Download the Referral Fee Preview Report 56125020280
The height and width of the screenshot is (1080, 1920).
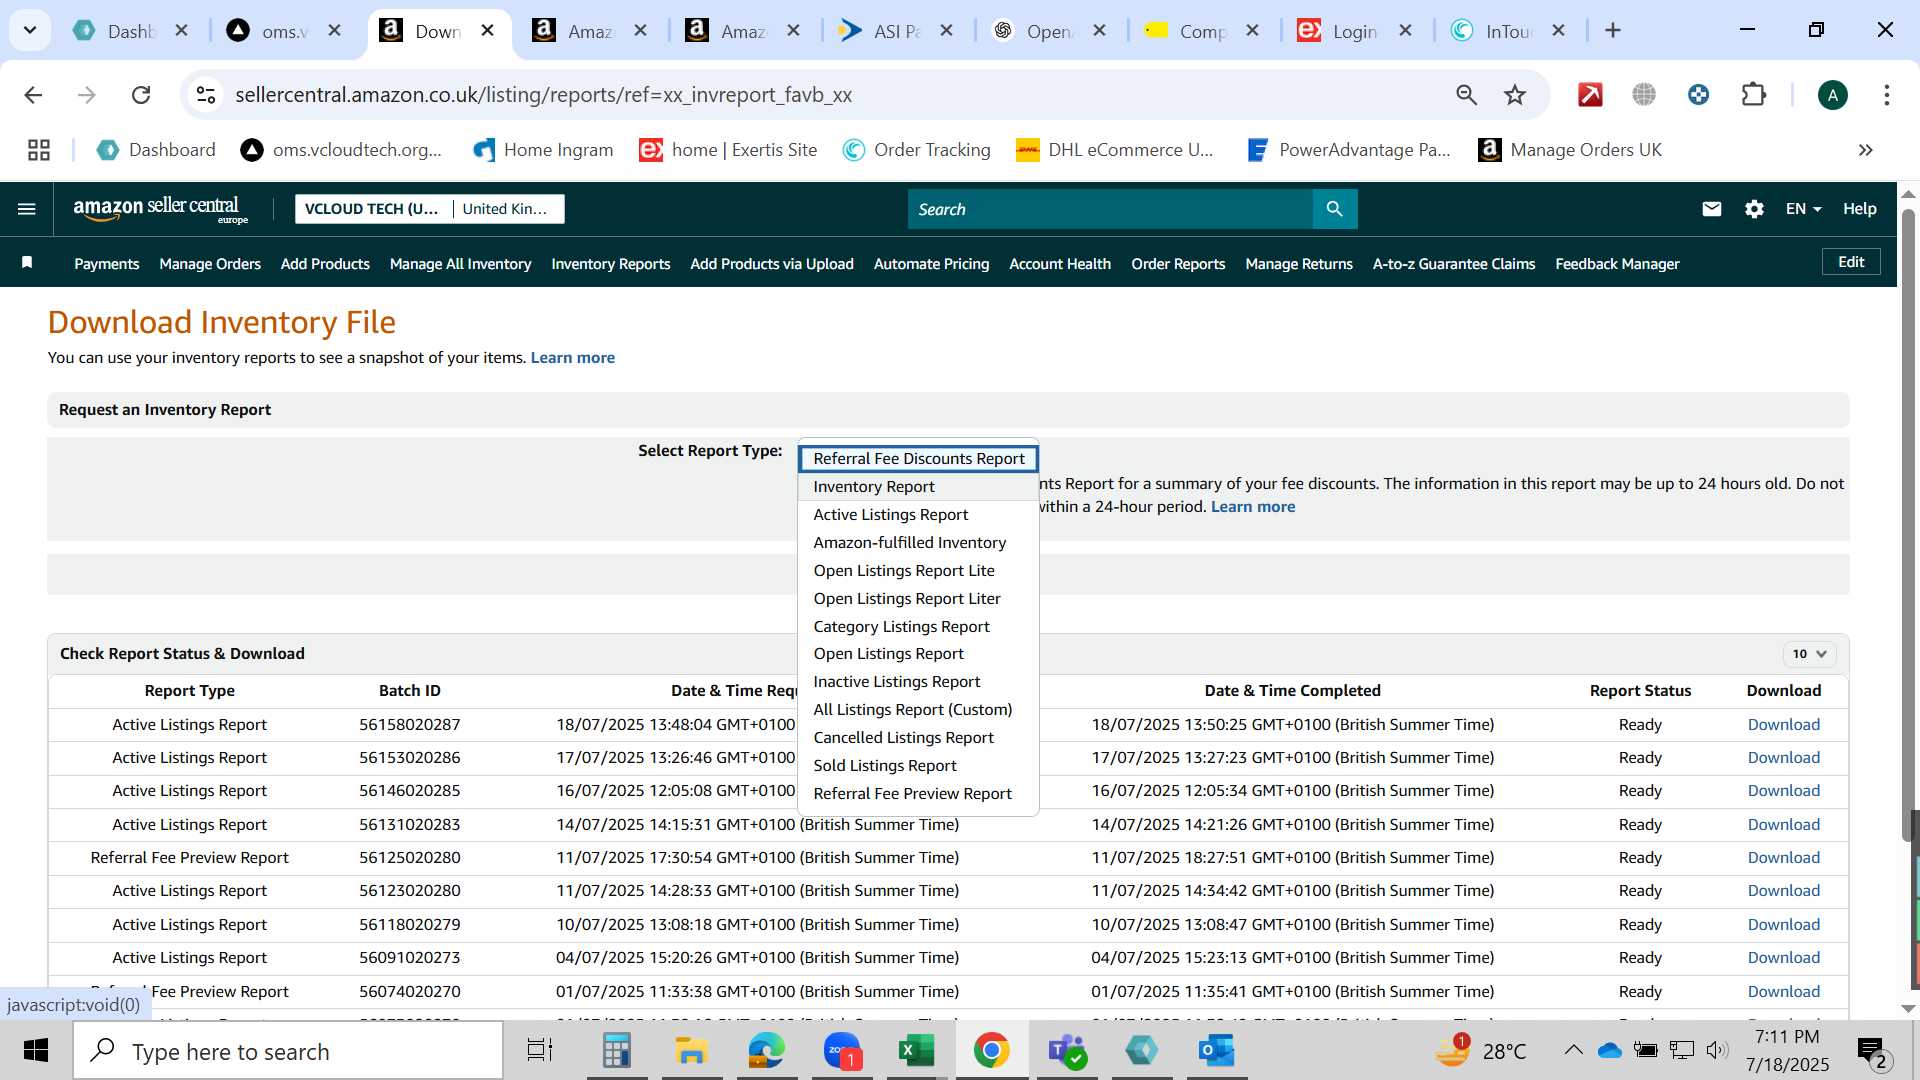1783,858
